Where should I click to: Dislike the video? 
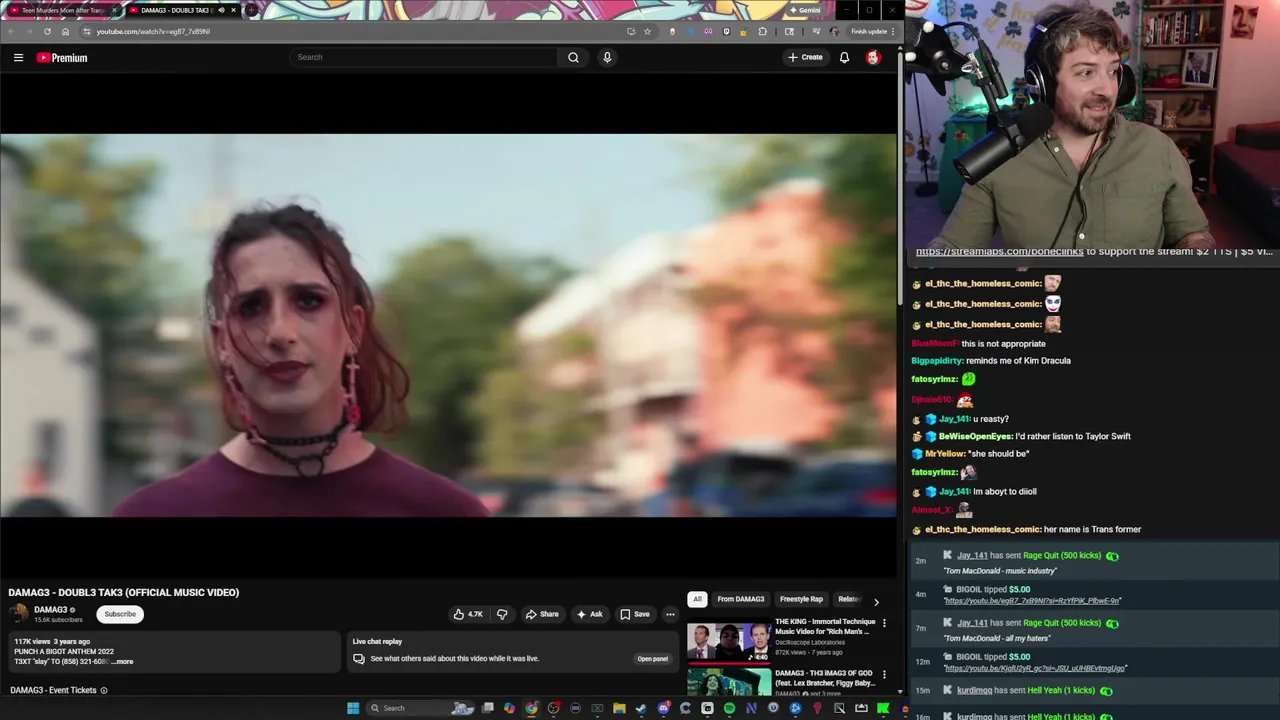(x=502, y=614)
